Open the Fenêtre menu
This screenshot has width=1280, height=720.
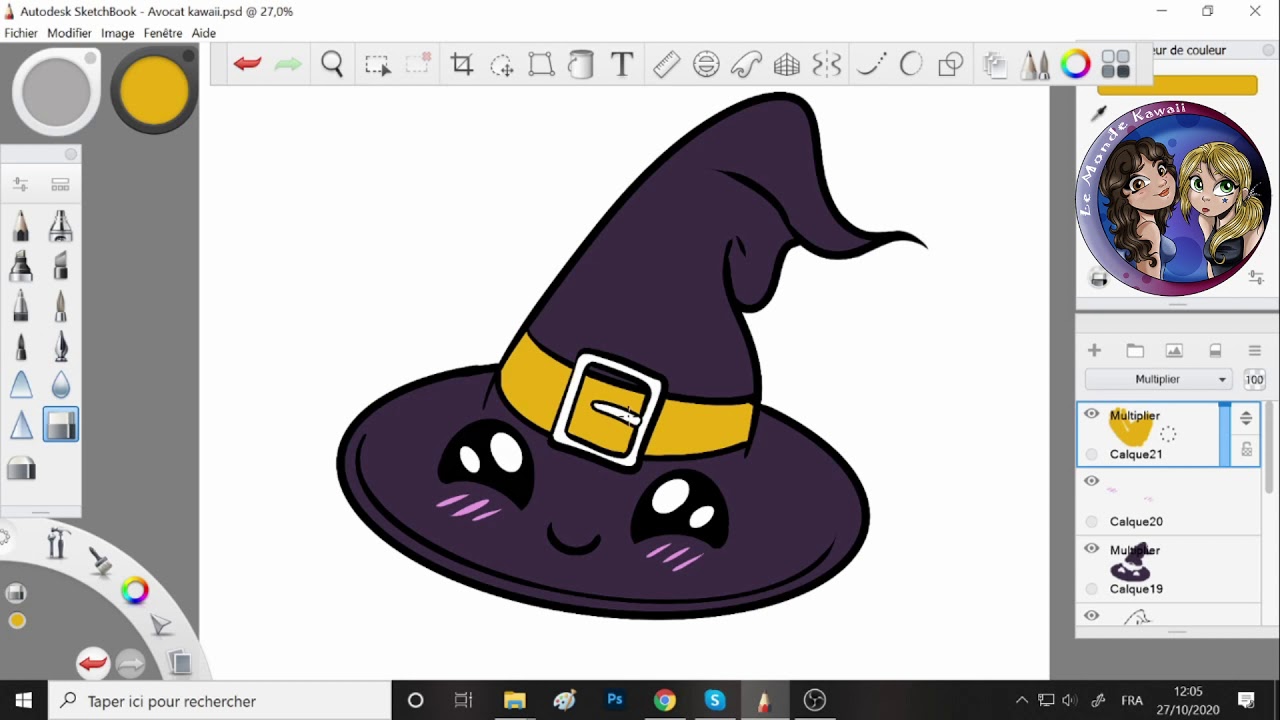click(163, 33)
